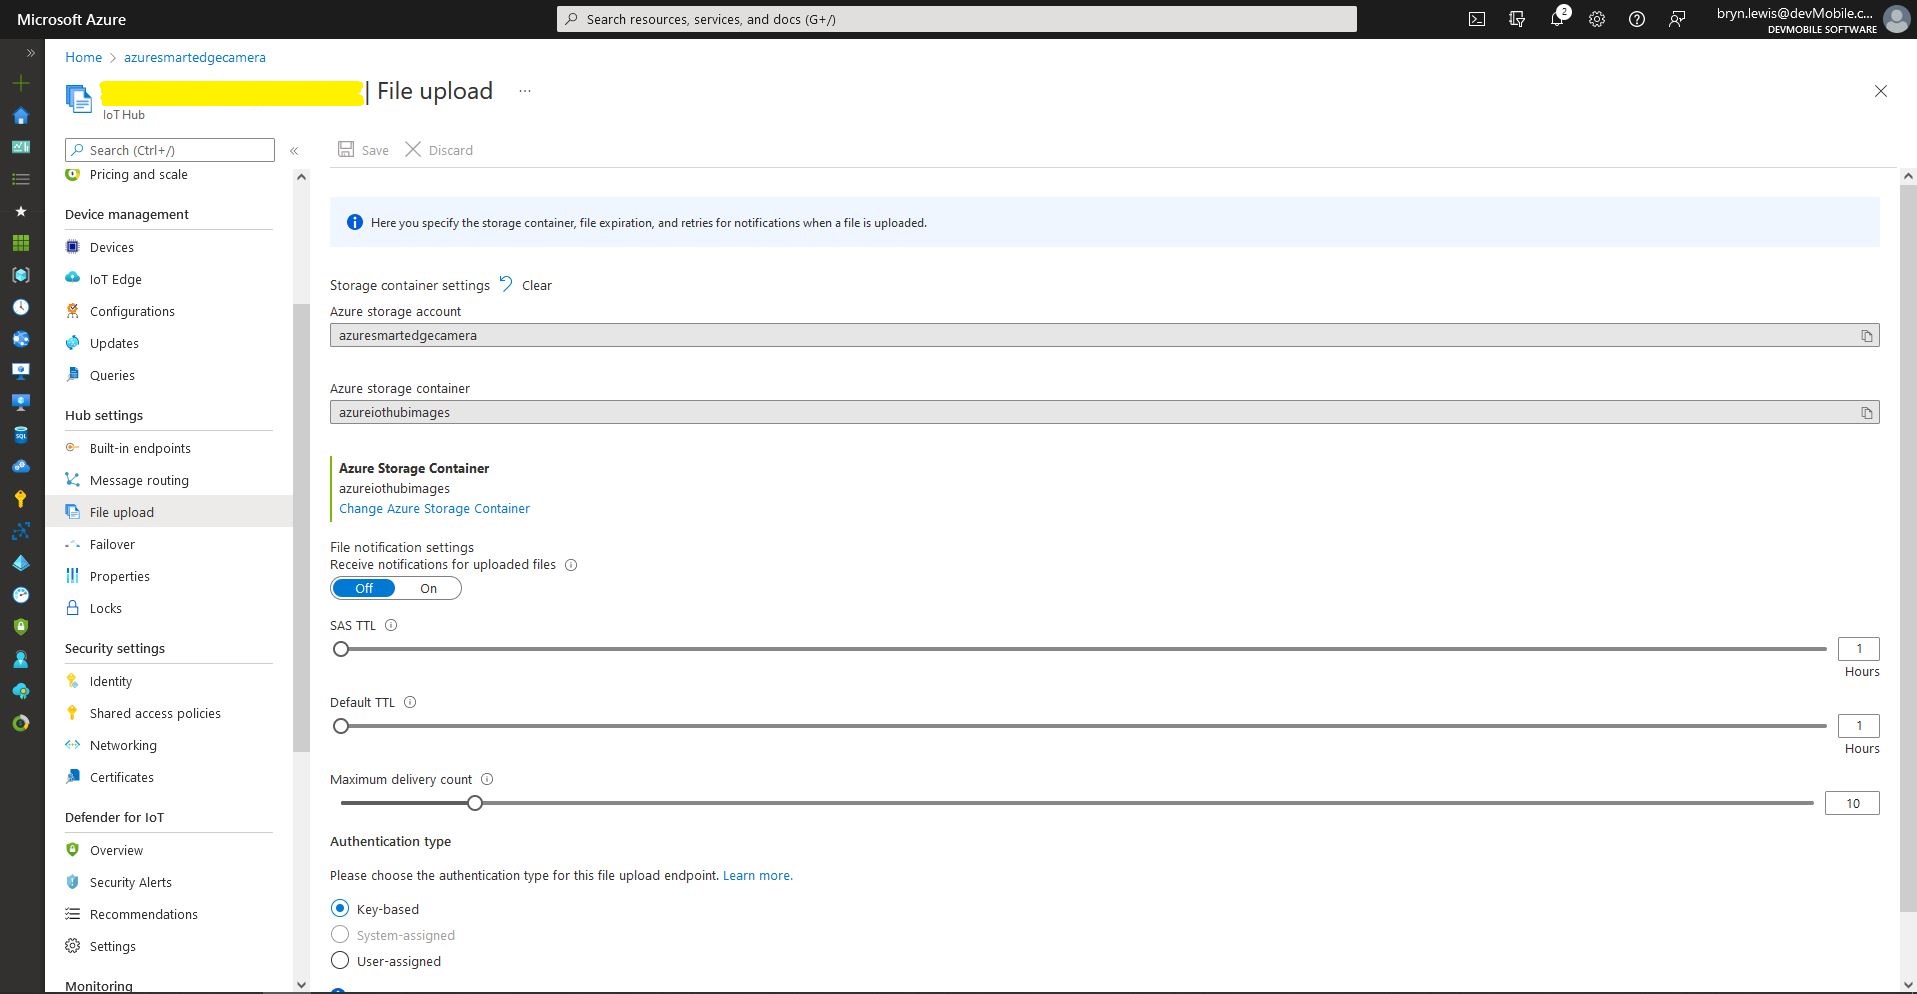This screenshot has width=1917, height=994.
Task: Select Key-based authentication type
Action: [x=340, y=909]
